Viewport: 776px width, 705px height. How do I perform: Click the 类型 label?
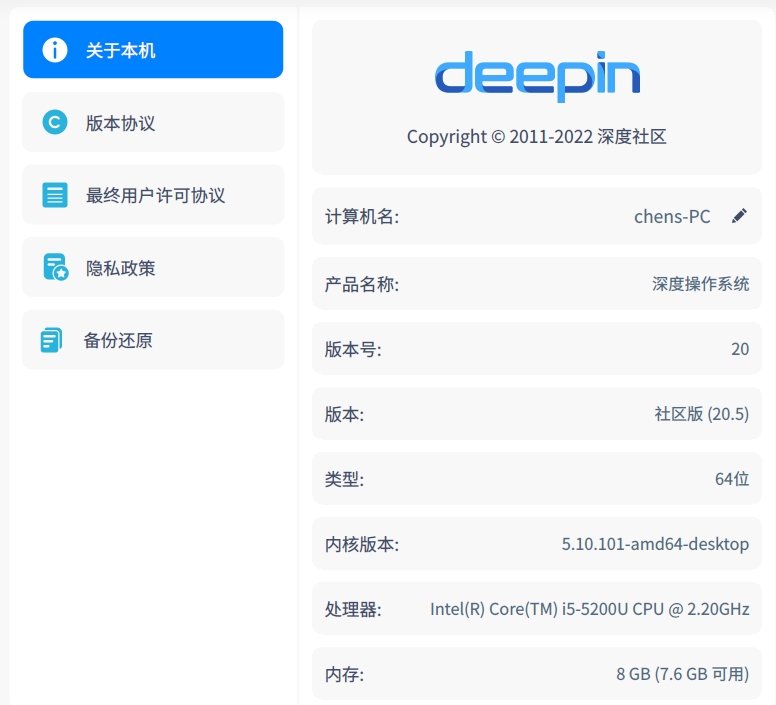(344, 479)
